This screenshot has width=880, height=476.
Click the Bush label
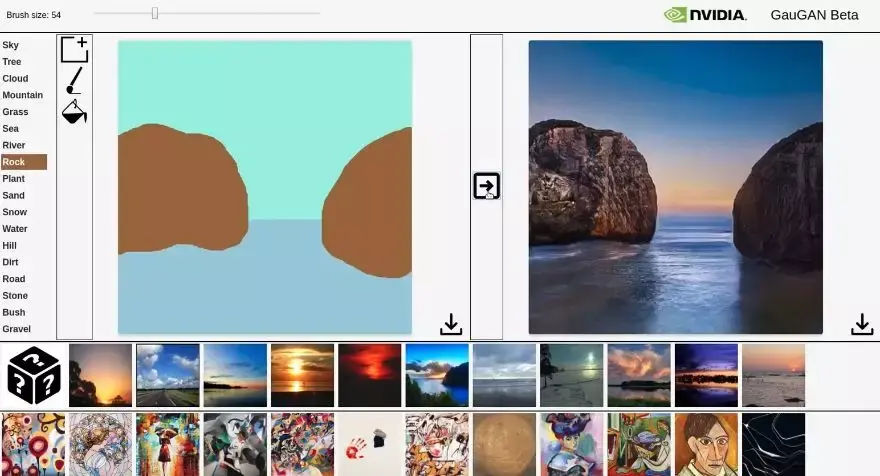click(14, 312)
